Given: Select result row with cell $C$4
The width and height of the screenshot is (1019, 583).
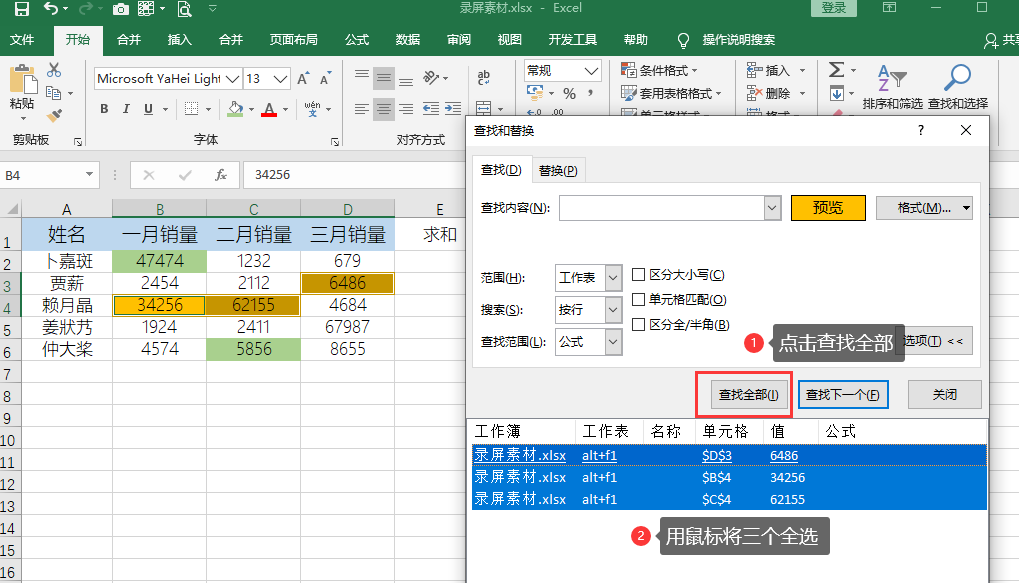Looking at the screenshot, I should click(x=729, y=499).
